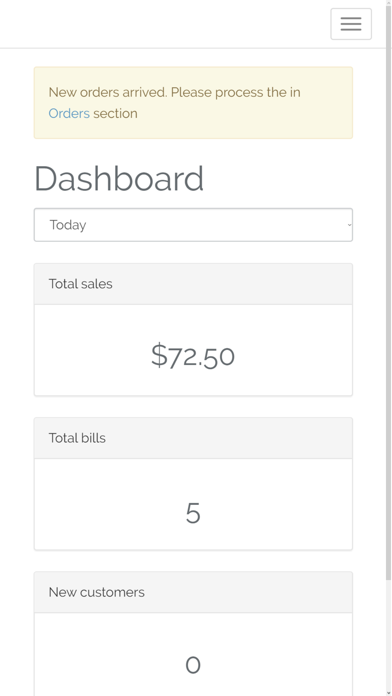The width and height of the screenshot is (392, 696).
Task: Open the Today date range dropdown
Action: 193,225
